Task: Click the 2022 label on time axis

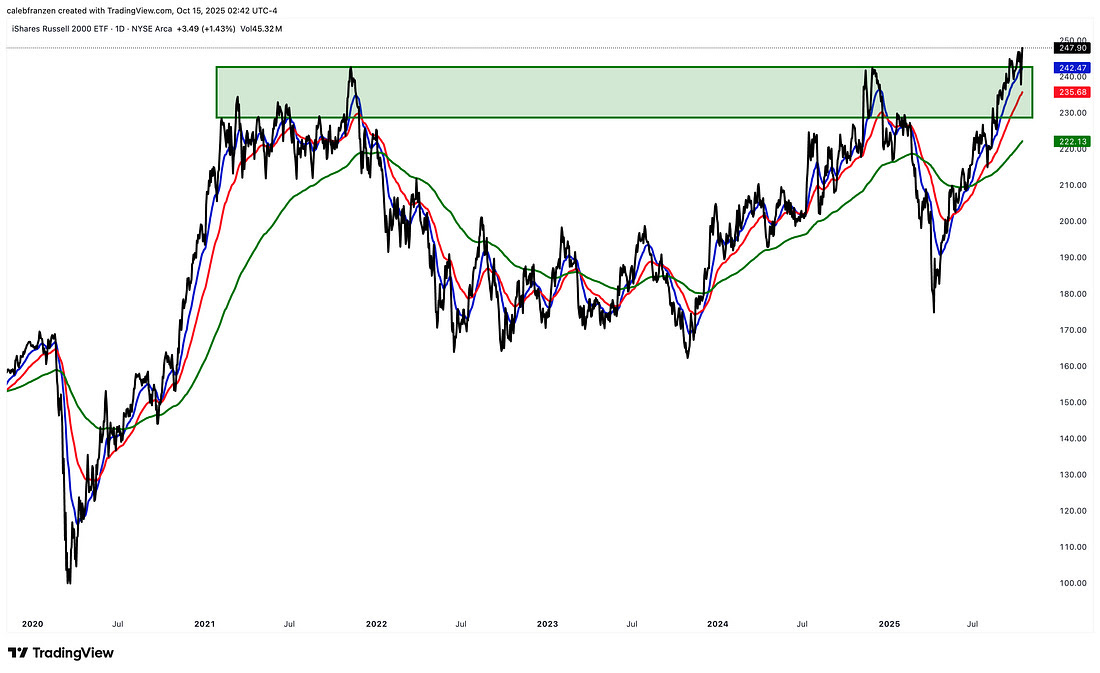Action: pyautogui.click(x=376, y=624)
